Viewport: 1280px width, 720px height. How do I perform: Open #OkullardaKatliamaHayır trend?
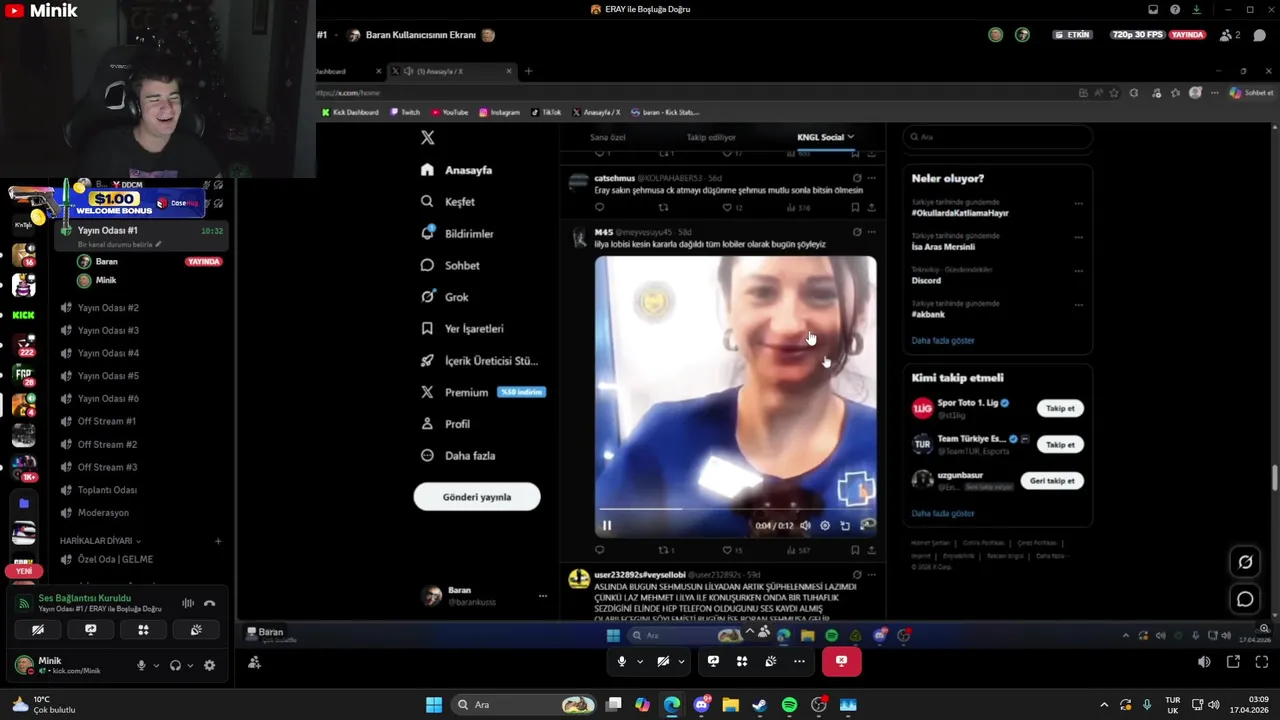click(960, 213)
